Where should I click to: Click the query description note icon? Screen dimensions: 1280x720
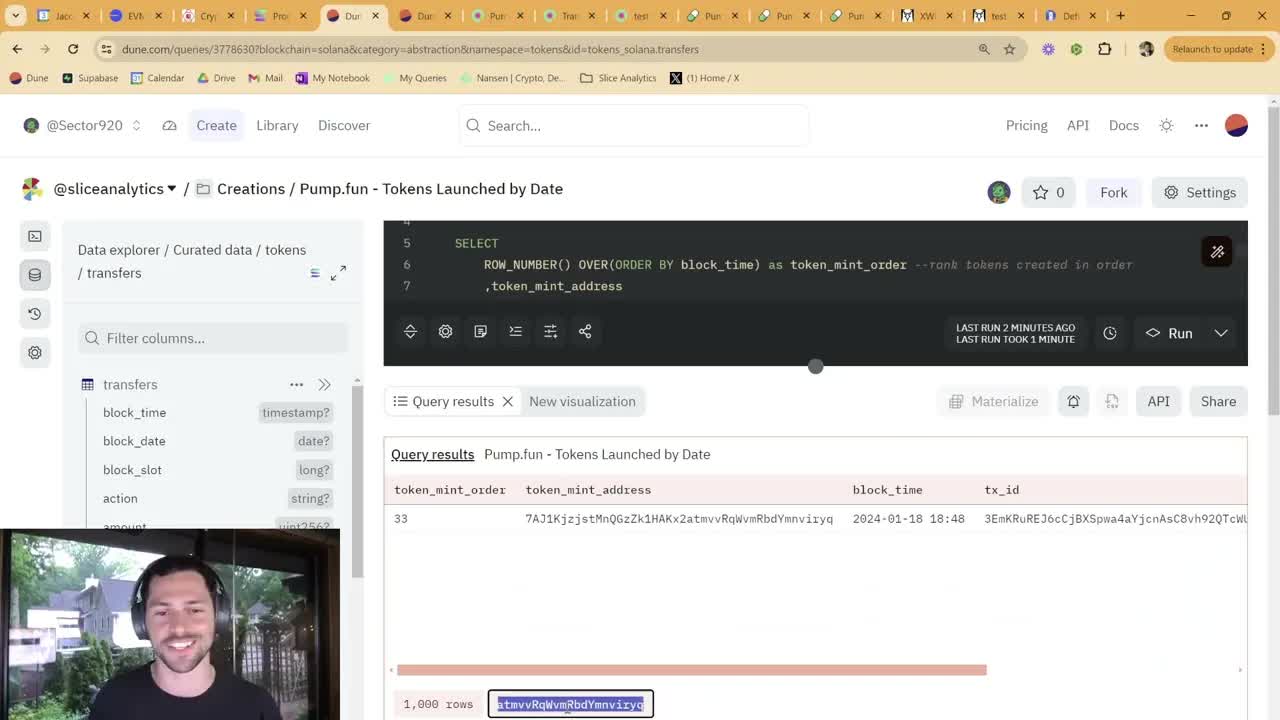[480, 332]
